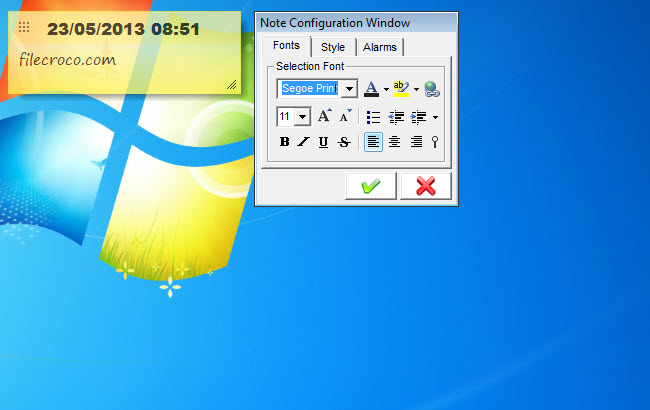Confirm settings with the green checkmark
Screen dimensions: 650x410
click(371, 186)
